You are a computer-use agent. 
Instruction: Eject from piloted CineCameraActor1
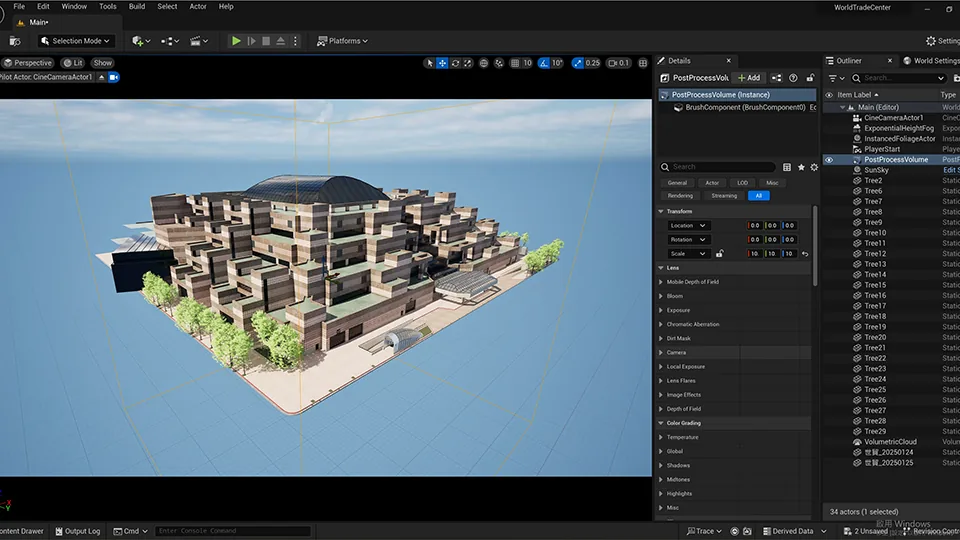(x=102, y=77)
